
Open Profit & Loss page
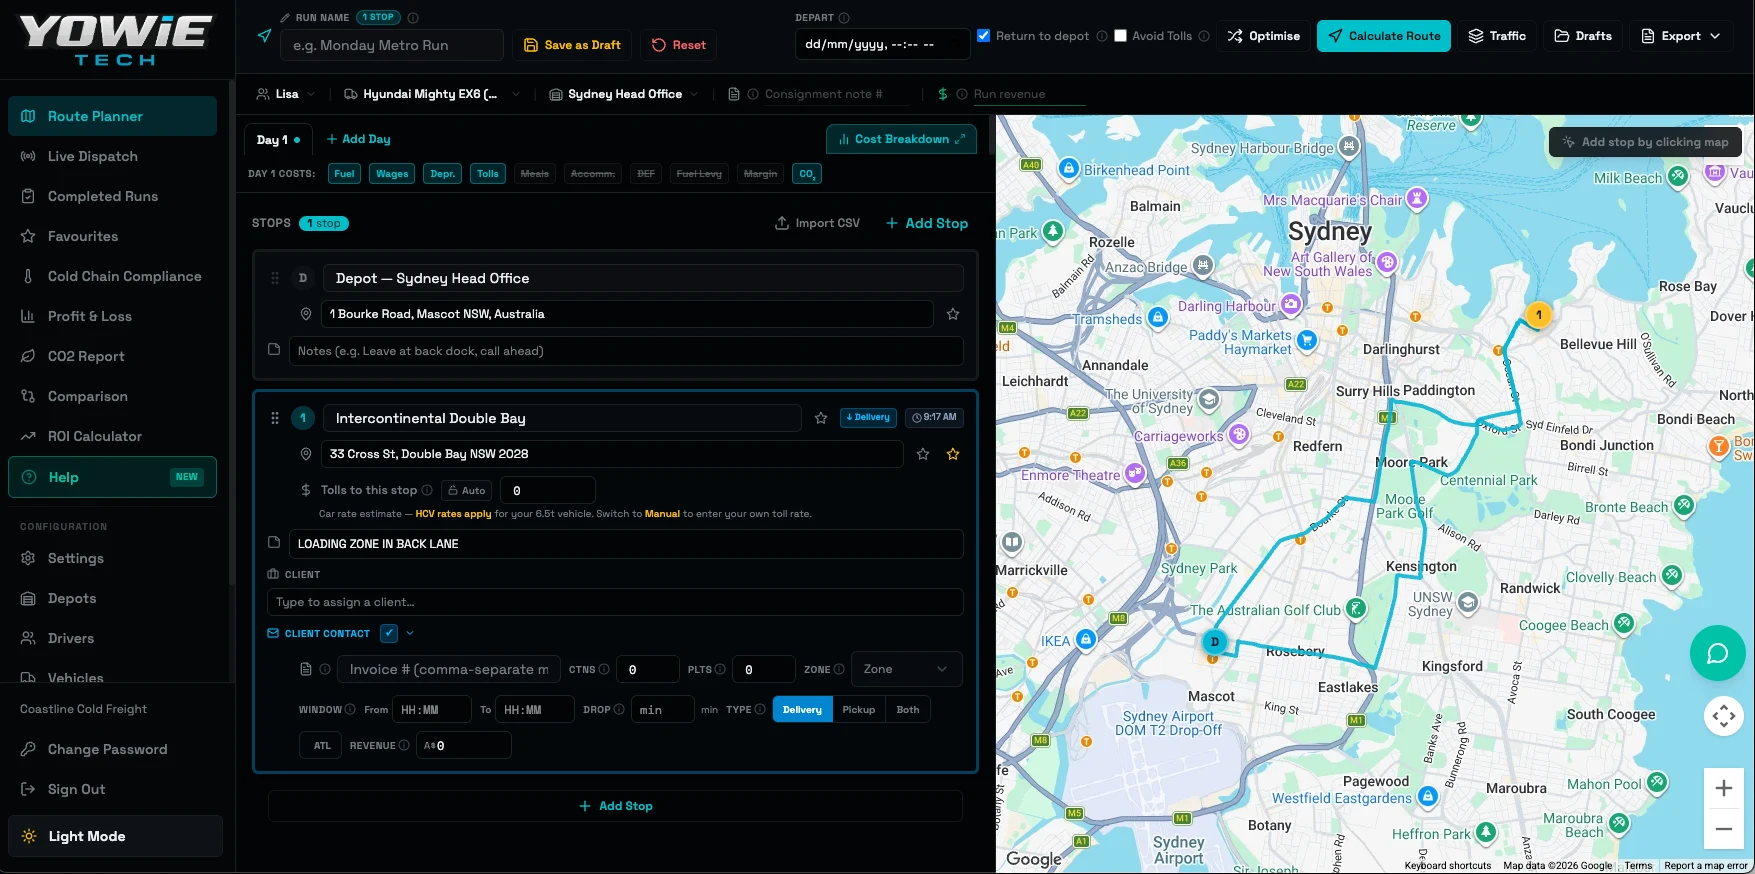pyautogui.click(x=112, y=316)
